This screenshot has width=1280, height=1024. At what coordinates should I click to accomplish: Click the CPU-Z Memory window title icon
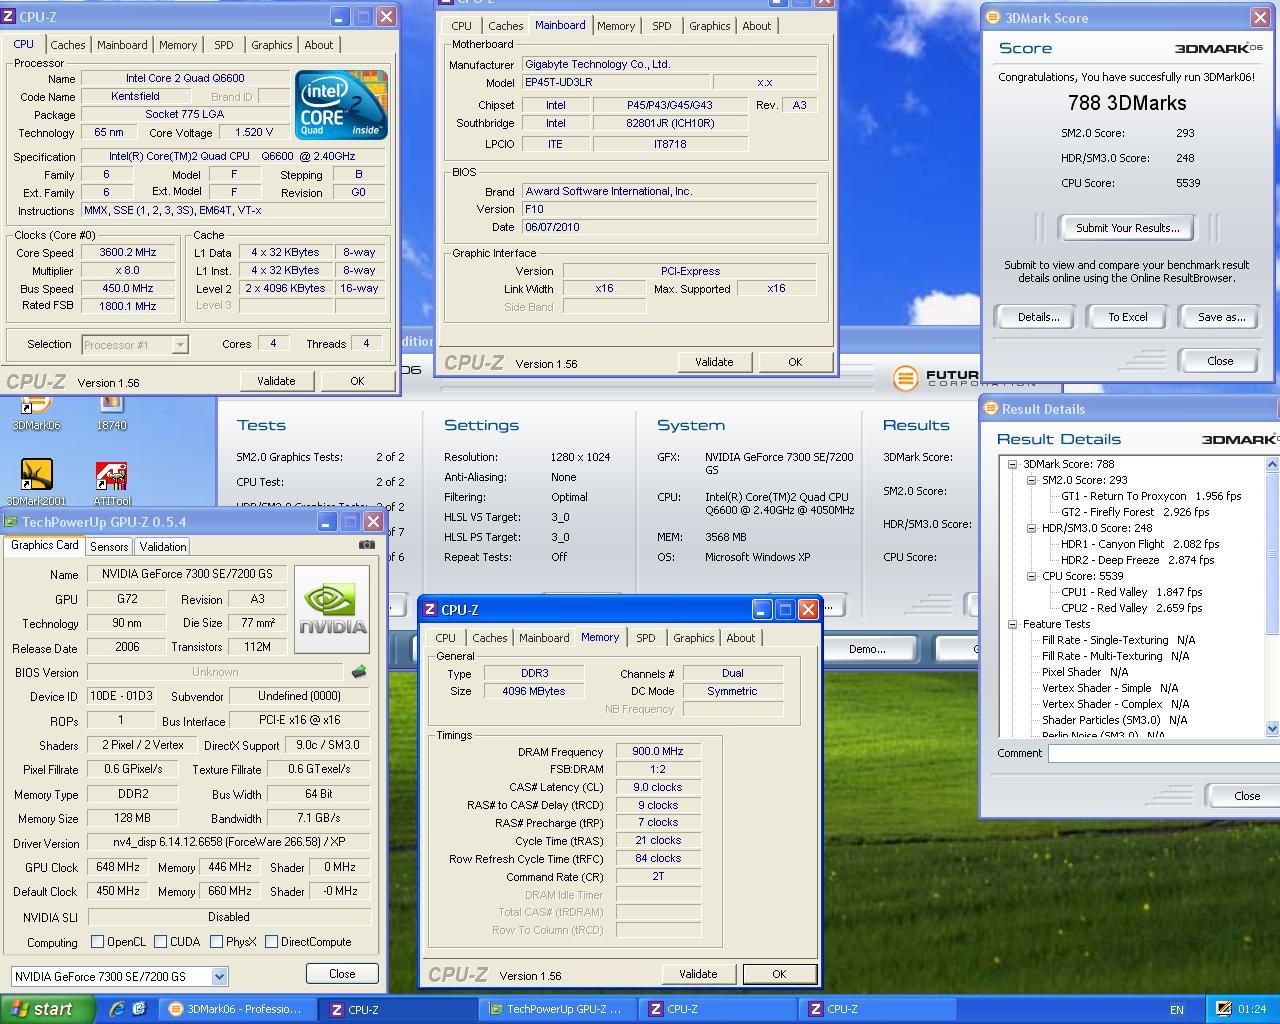click(429, 609)
